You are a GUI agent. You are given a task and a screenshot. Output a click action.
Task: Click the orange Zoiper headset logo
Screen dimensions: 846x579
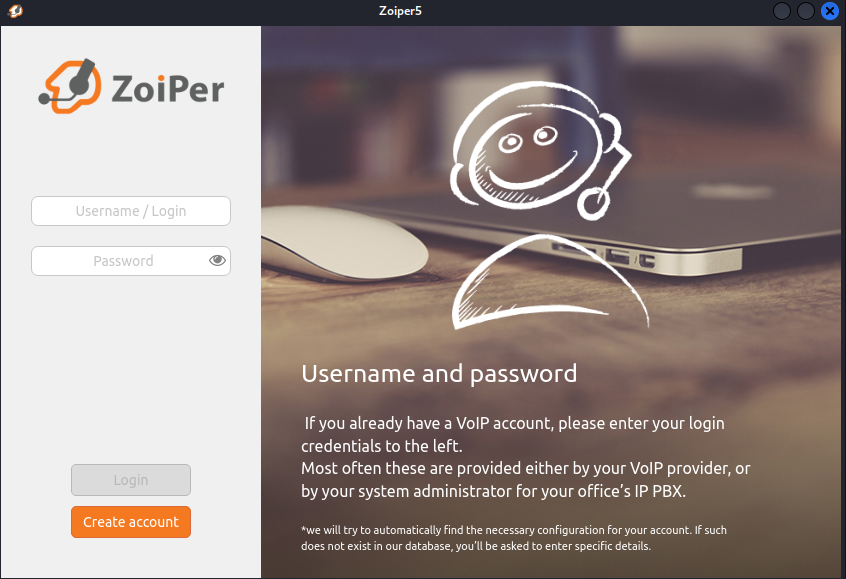(70, 86)
